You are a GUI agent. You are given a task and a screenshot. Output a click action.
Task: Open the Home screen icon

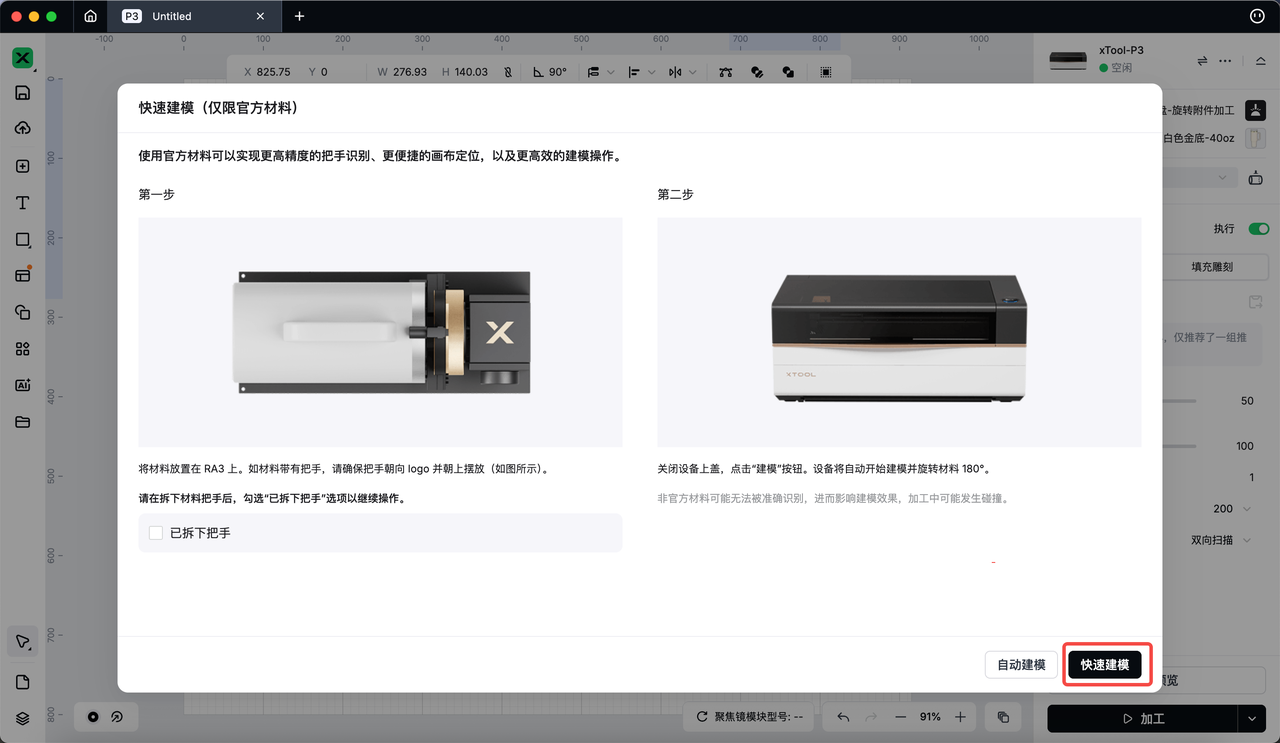tap(91, 16)
